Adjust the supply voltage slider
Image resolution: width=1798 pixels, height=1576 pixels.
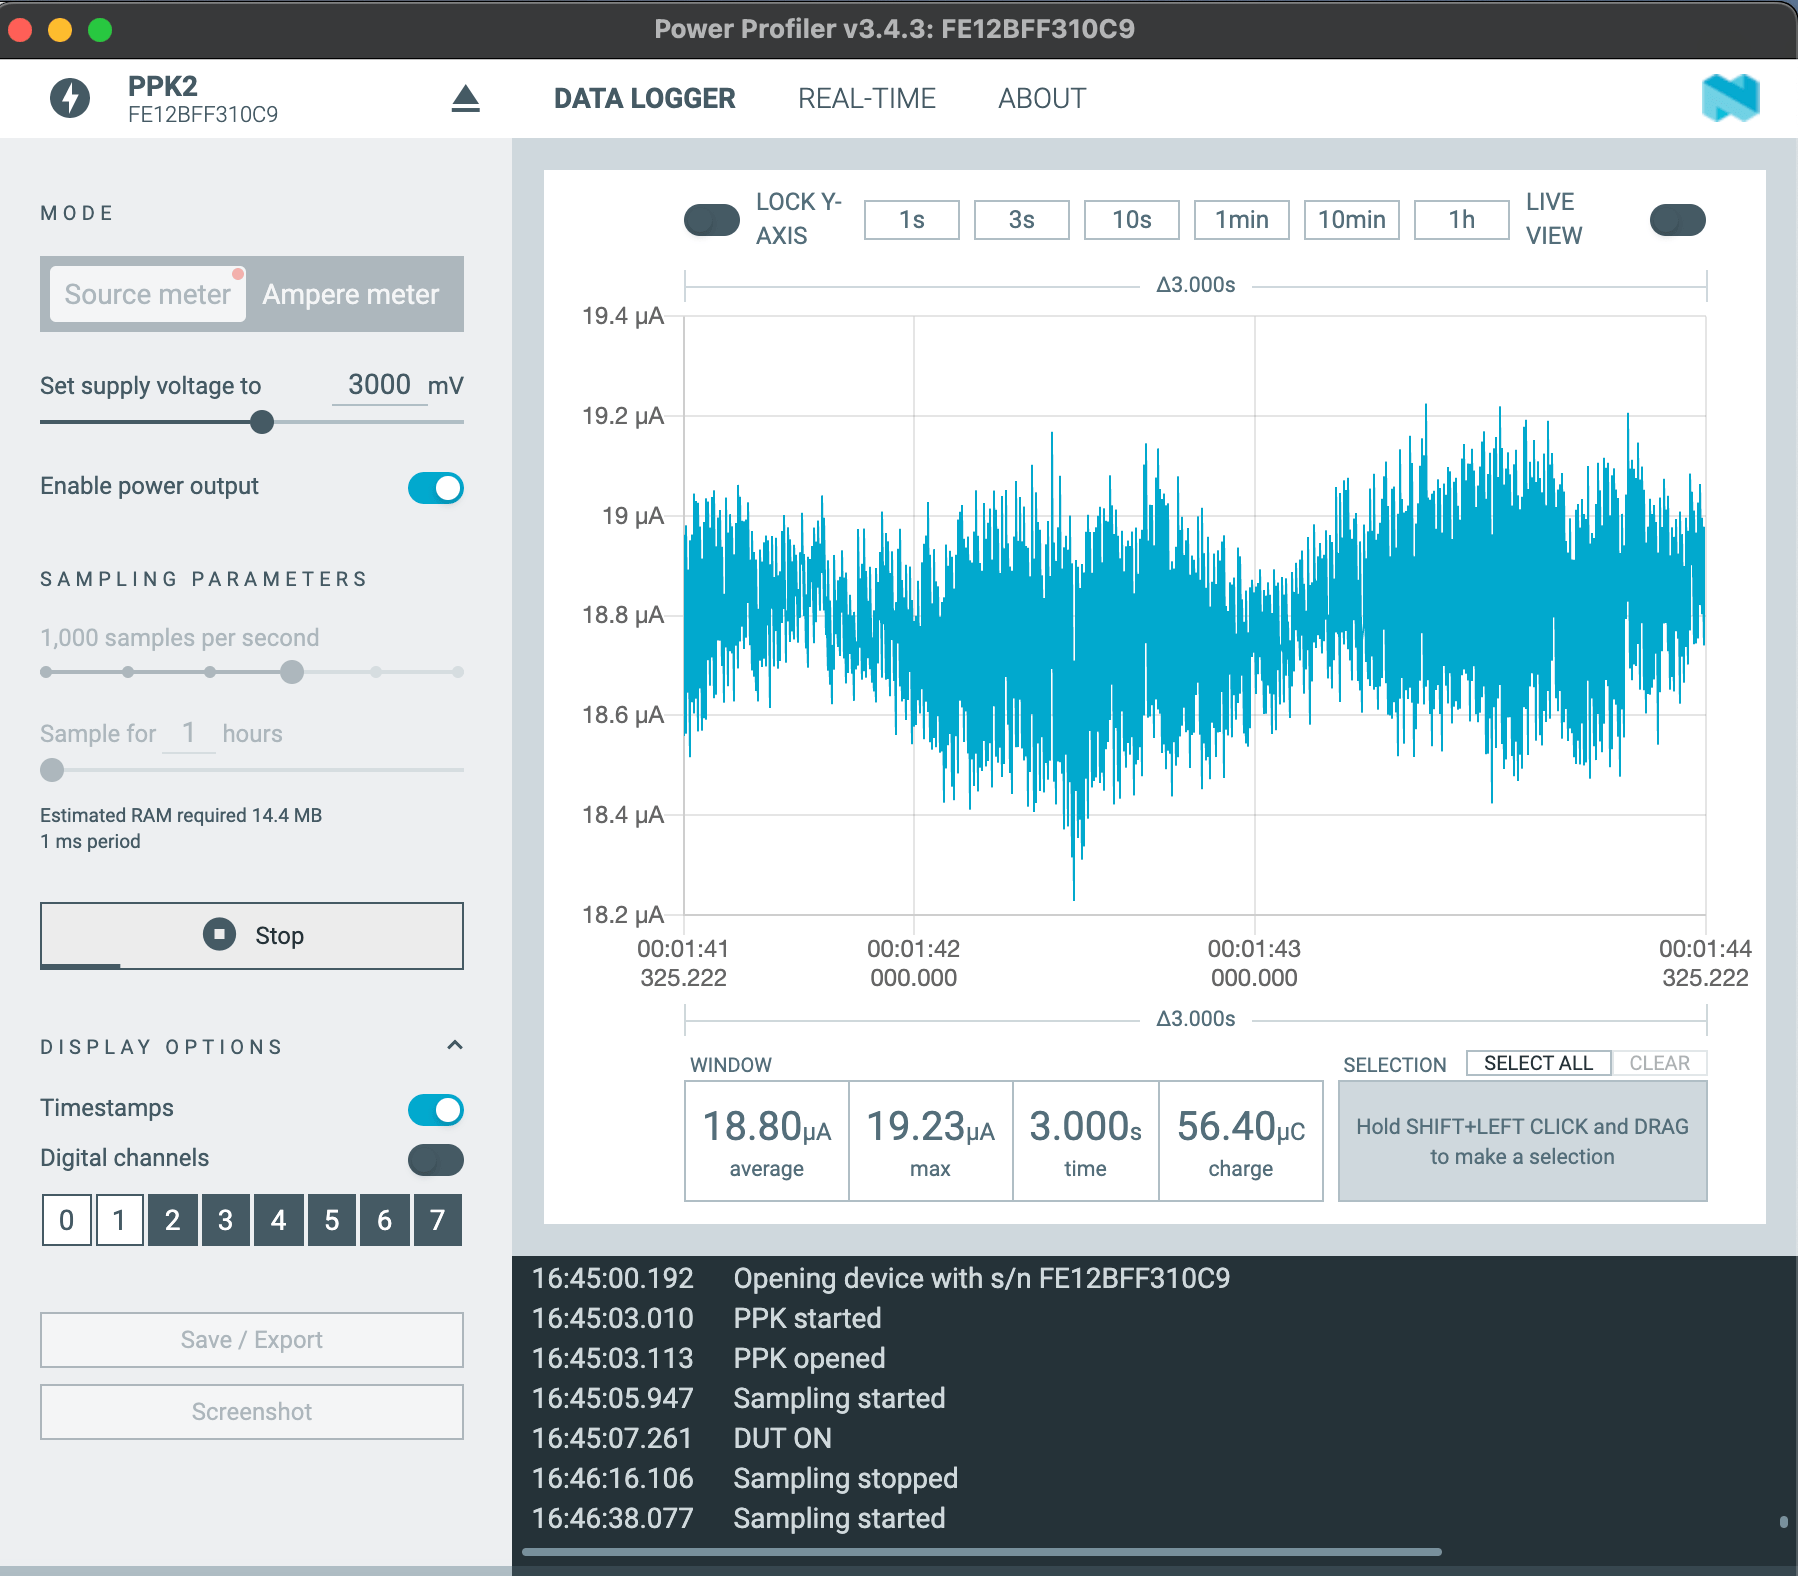(x=261, y=422)
